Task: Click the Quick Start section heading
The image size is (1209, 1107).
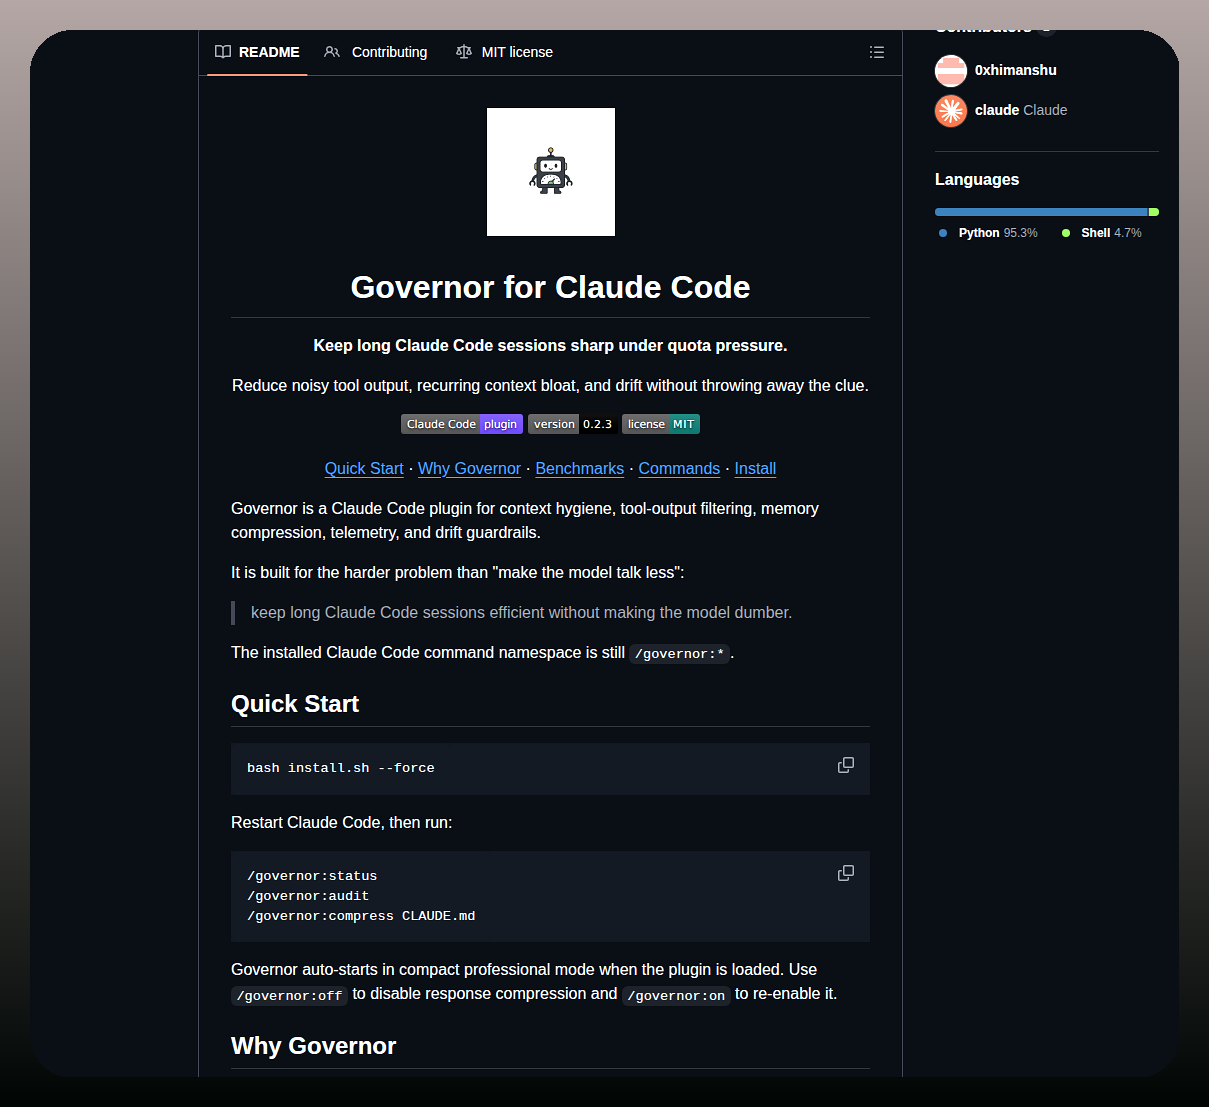Action: click(295, 704)
